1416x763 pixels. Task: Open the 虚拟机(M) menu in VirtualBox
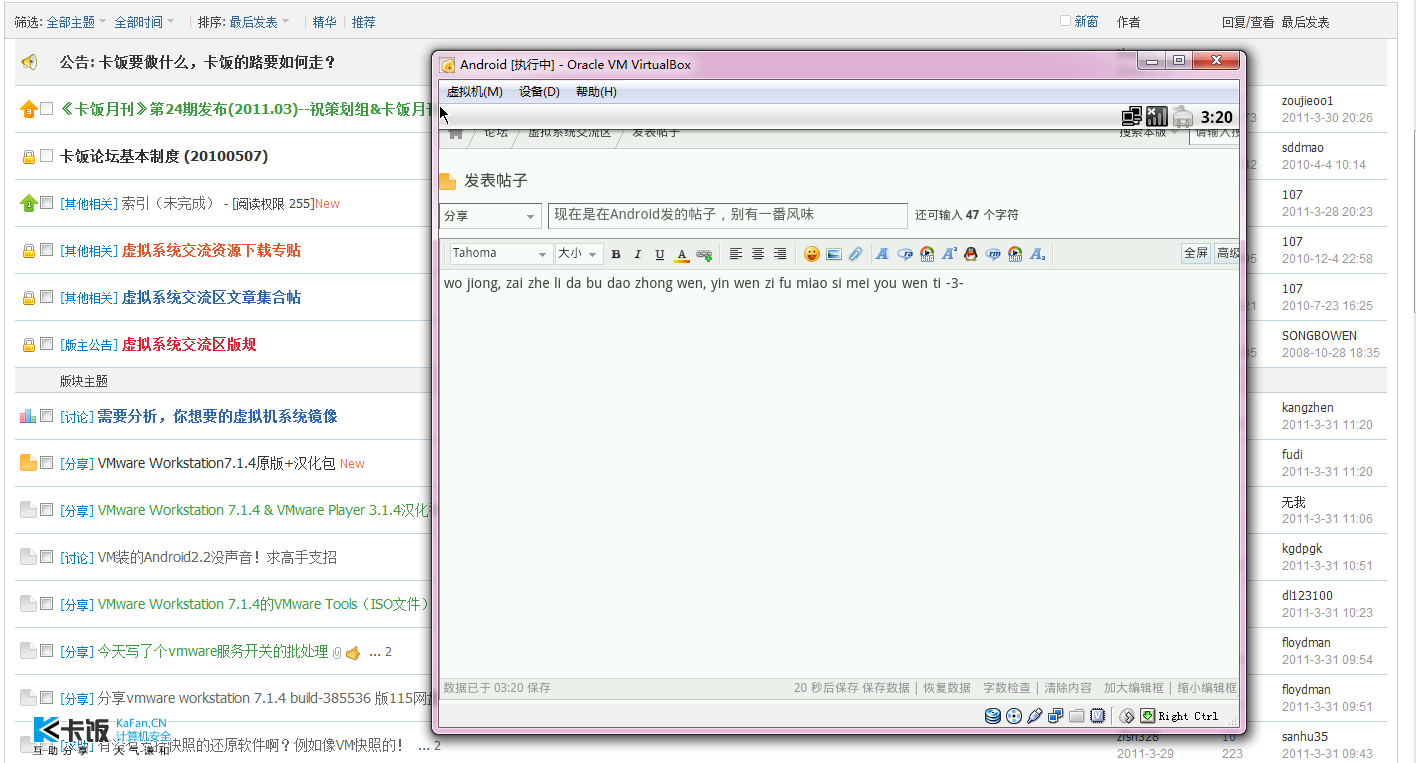tap(475, 92)
